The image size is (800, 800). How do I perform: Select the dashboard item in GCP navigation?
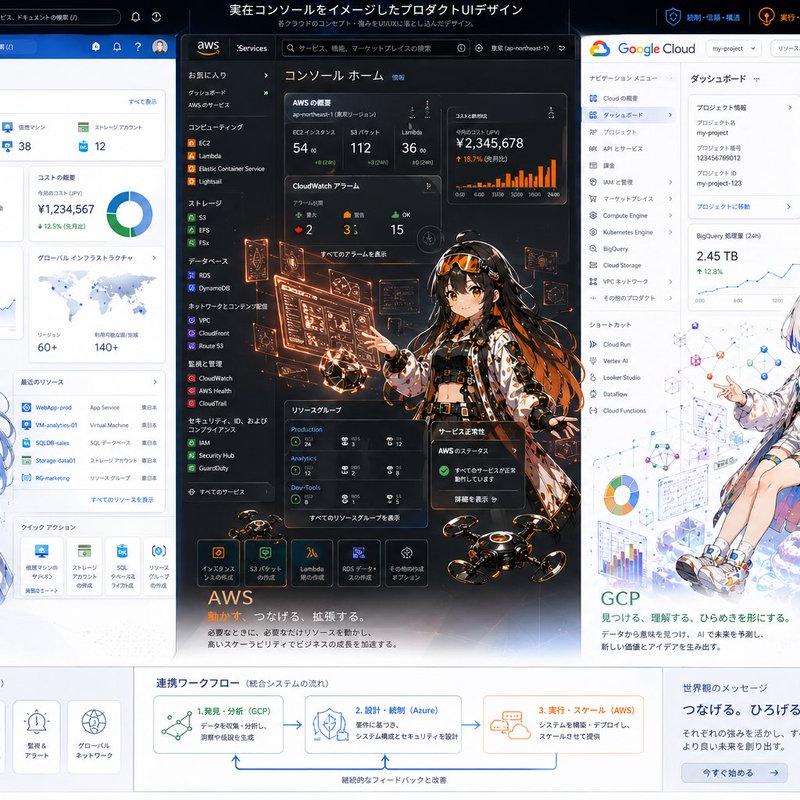[629, 115]
